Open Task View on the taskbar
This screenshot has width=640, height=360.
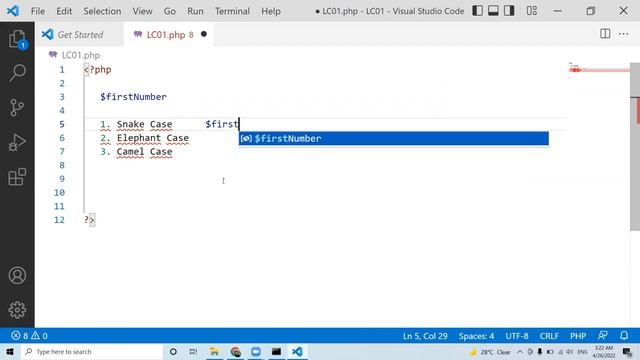click(x=193, y=351)
